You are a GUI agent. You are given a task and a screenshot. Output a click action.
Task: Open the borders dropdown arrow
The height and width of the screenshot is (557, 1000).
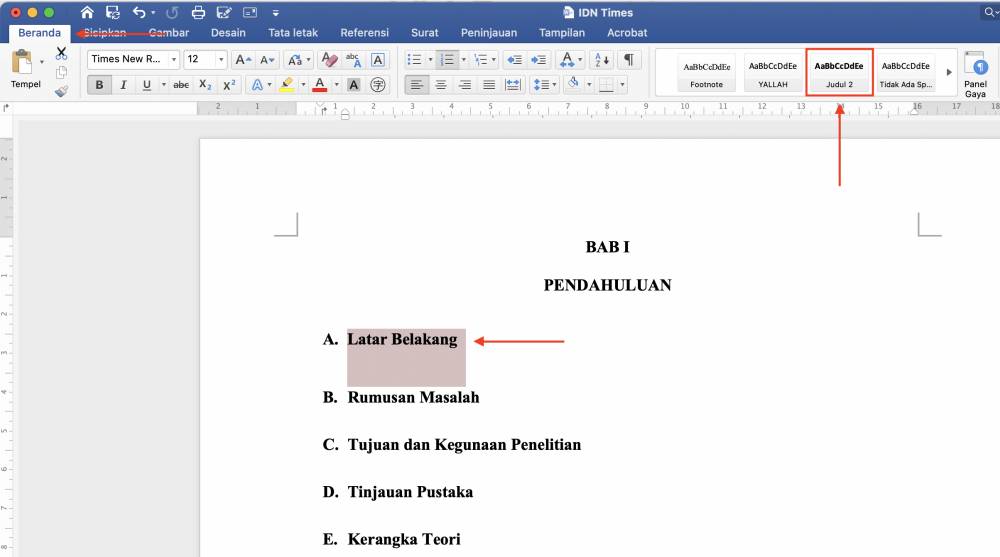point(622,84)
